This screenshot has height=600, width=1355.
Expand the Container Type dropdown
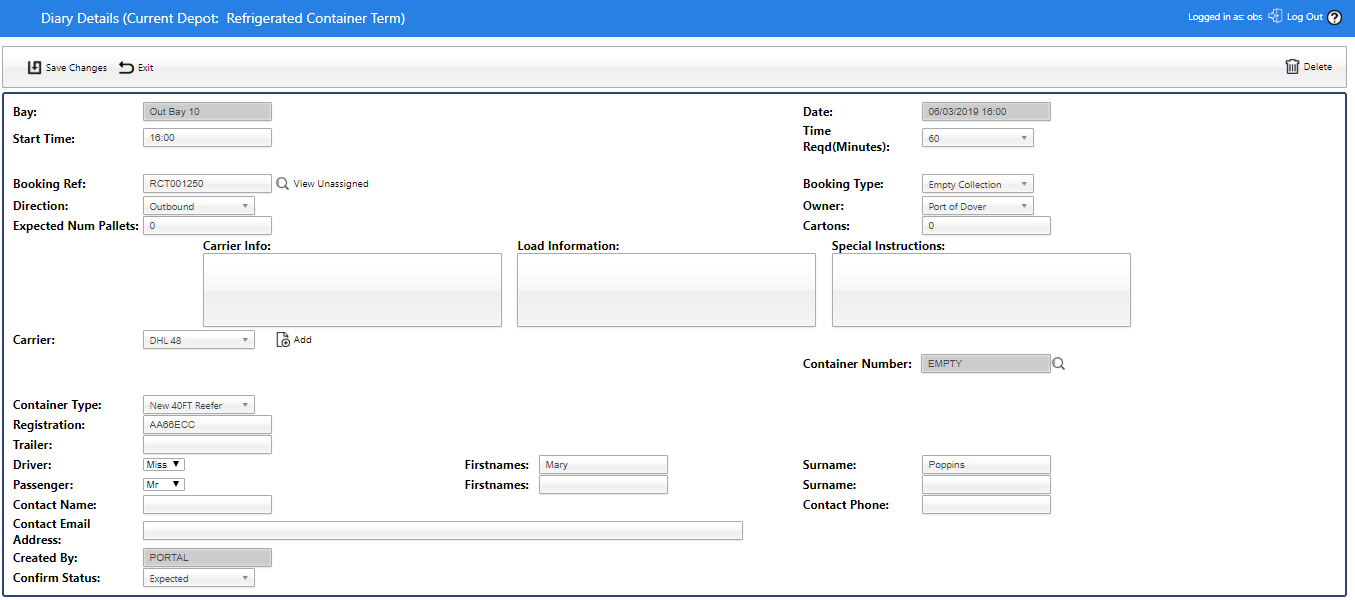coord(199,406)
